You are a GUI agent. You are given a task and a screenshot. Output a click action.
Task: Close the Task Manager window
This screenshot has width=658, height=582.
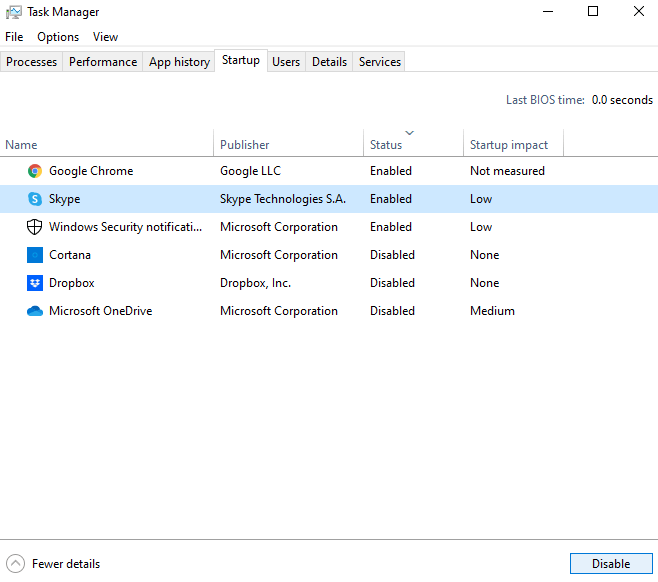point(639,11)
